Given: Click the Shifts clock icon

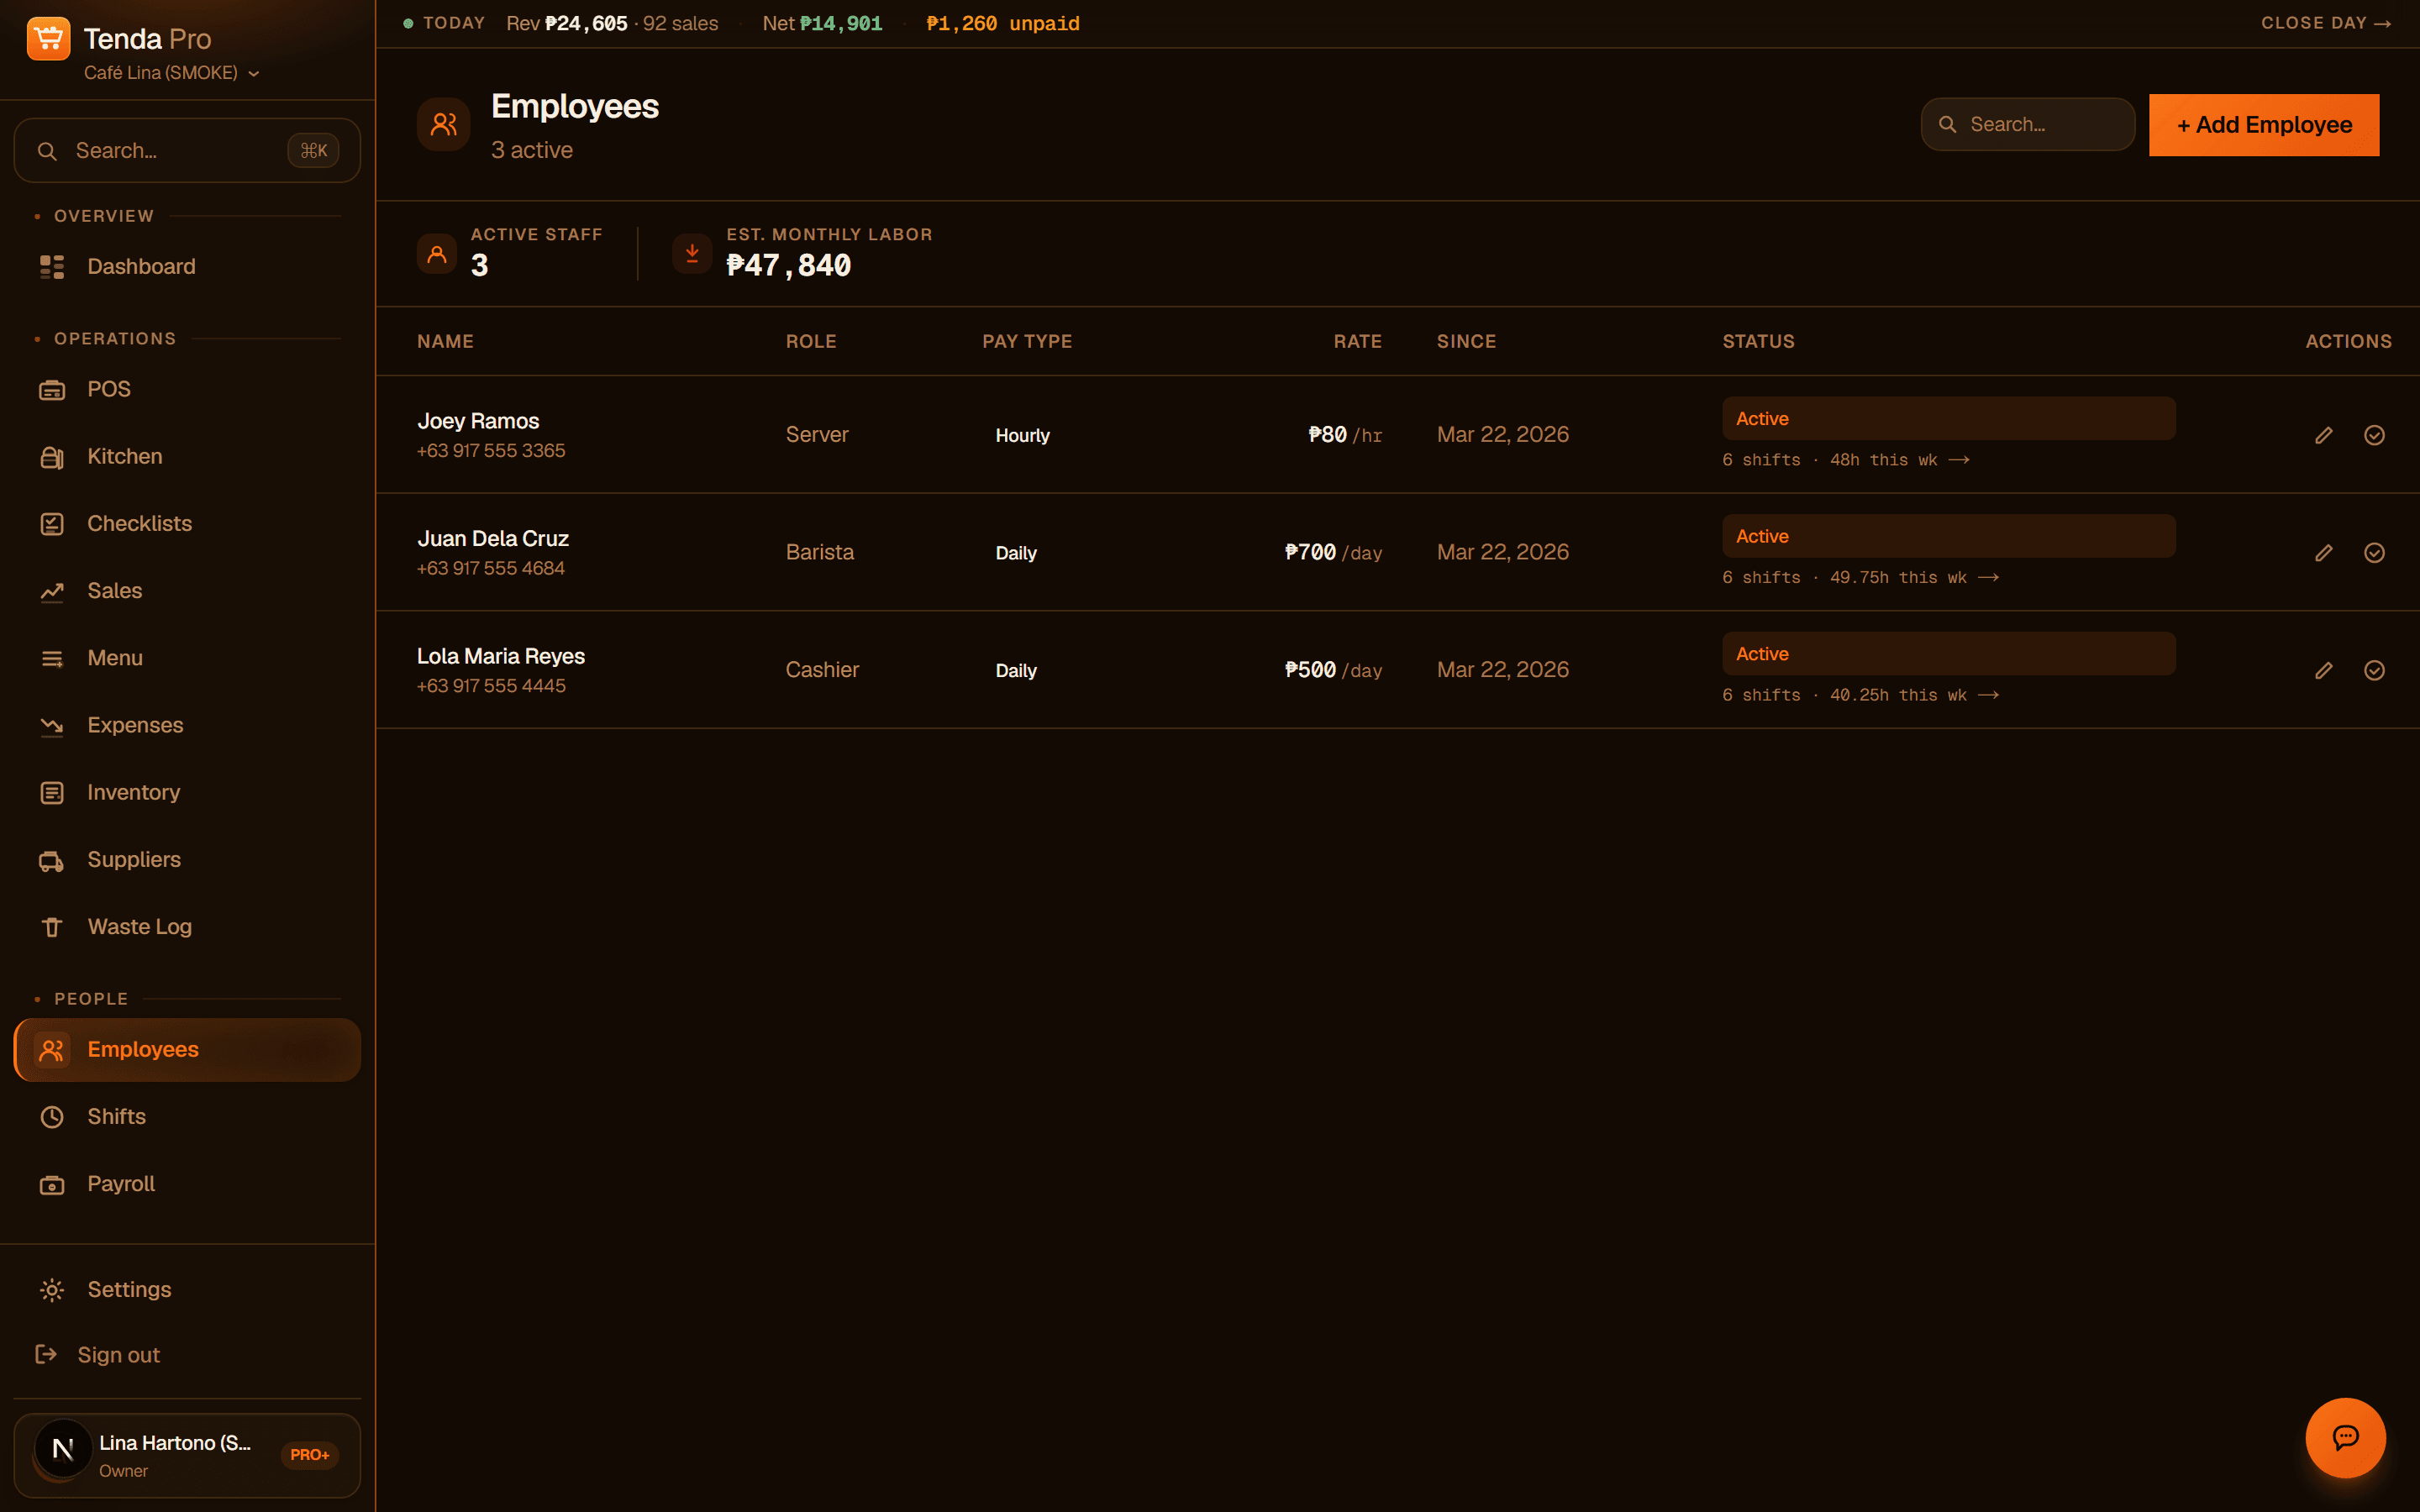Looking at the screenshot, I should pos(52,1117).
